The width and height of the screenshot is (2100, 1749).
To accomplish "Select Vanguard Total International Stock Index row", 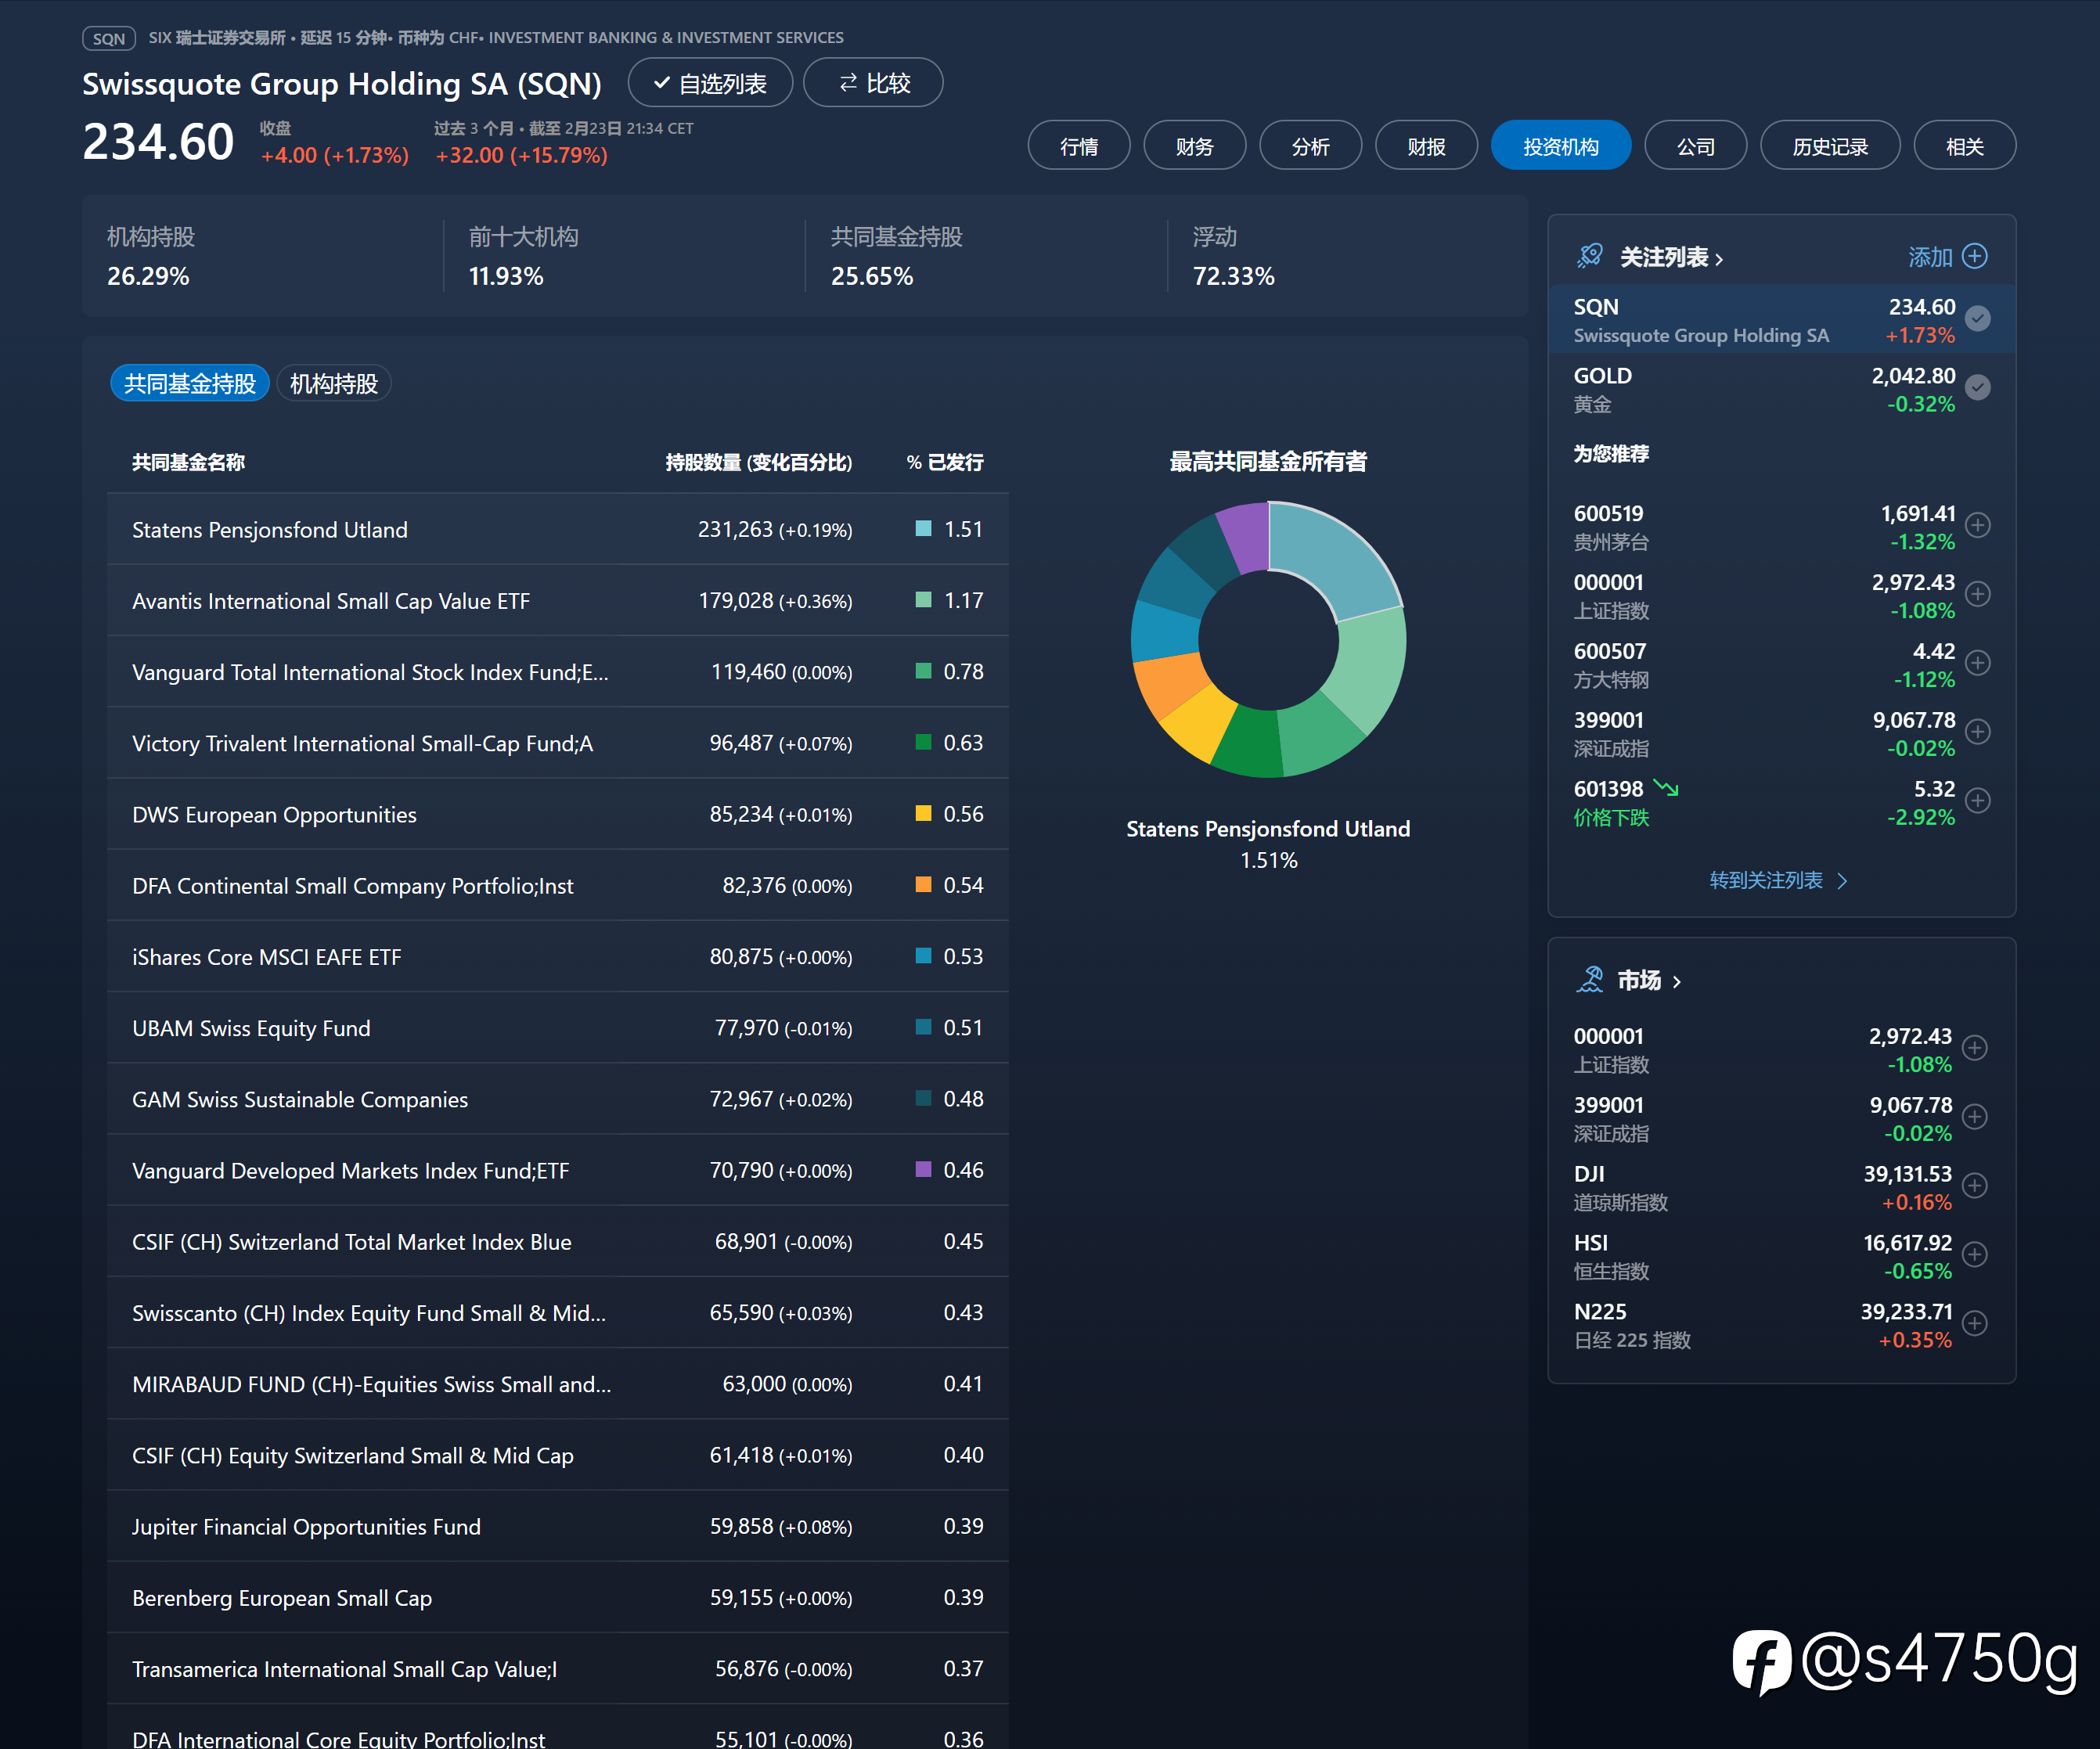I will (558, 672).
